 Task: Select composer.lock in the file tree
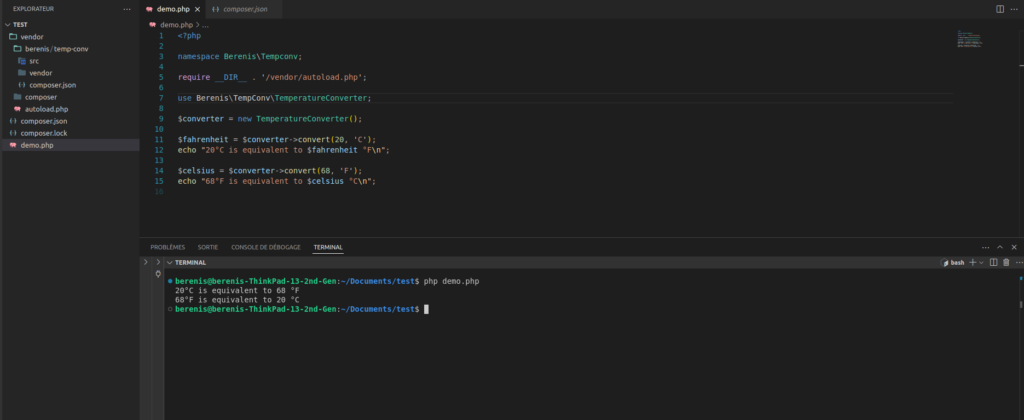coord(43,133)
